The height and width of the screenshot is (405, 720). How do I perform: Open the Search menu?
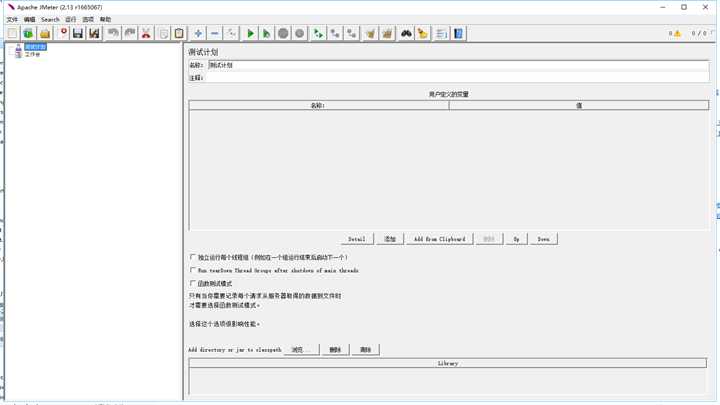[50, 19]
